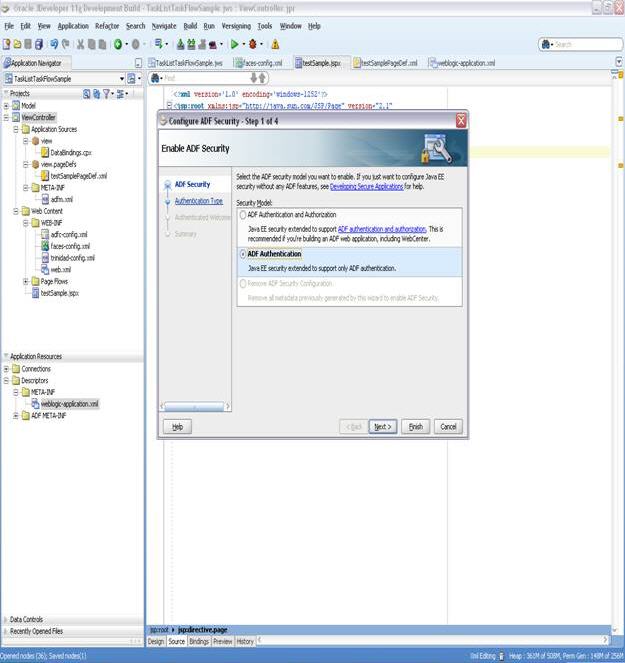Screen dimensions: 625x663
Task: Switch to the Bindings view tab
Action: point(199,641)
